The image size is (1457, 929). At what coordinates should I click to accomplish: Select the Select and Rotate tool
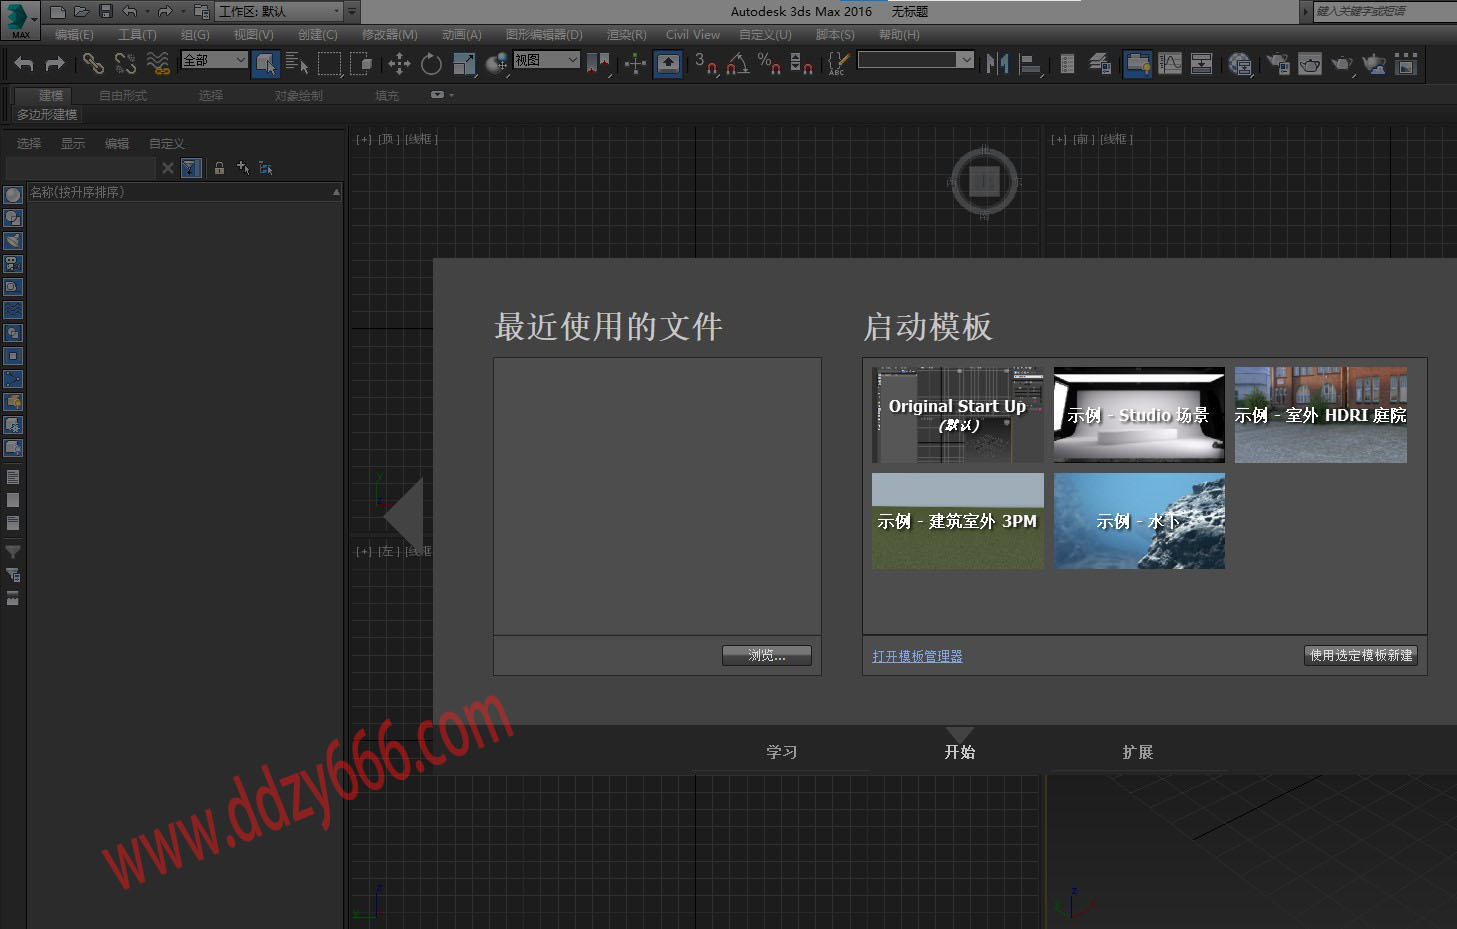(431, 64)
